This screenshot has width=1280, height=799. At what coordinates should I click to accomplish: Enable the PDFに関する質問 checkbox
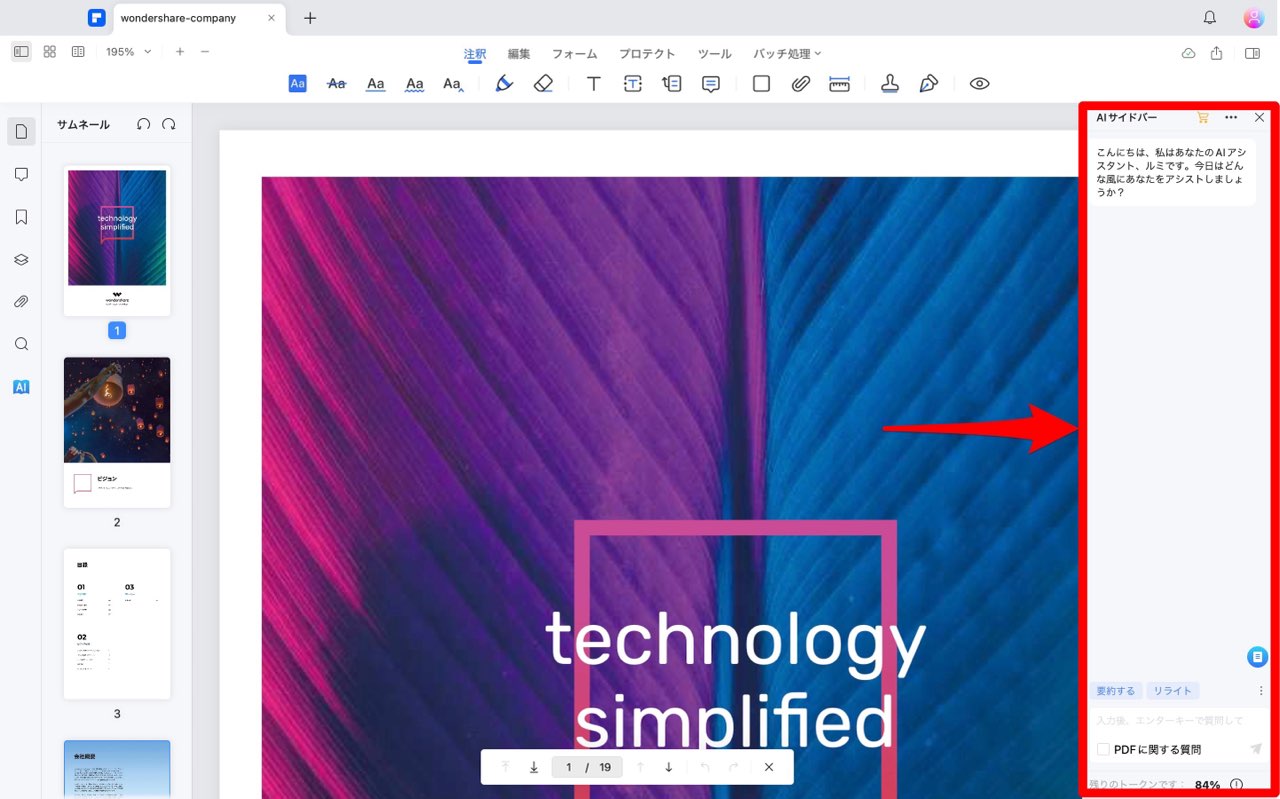coord(1103,749)
